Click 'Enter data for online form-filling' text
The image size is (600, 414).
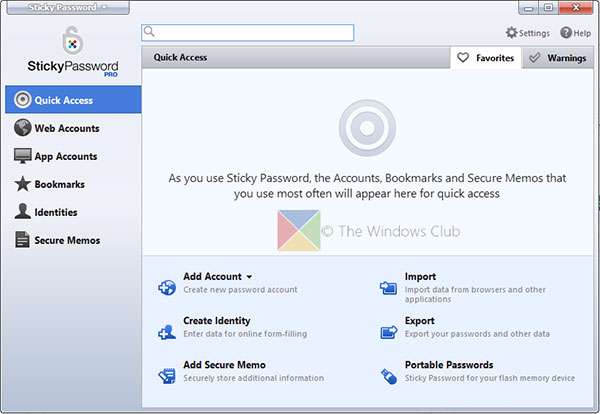click(x=245, y=334)
